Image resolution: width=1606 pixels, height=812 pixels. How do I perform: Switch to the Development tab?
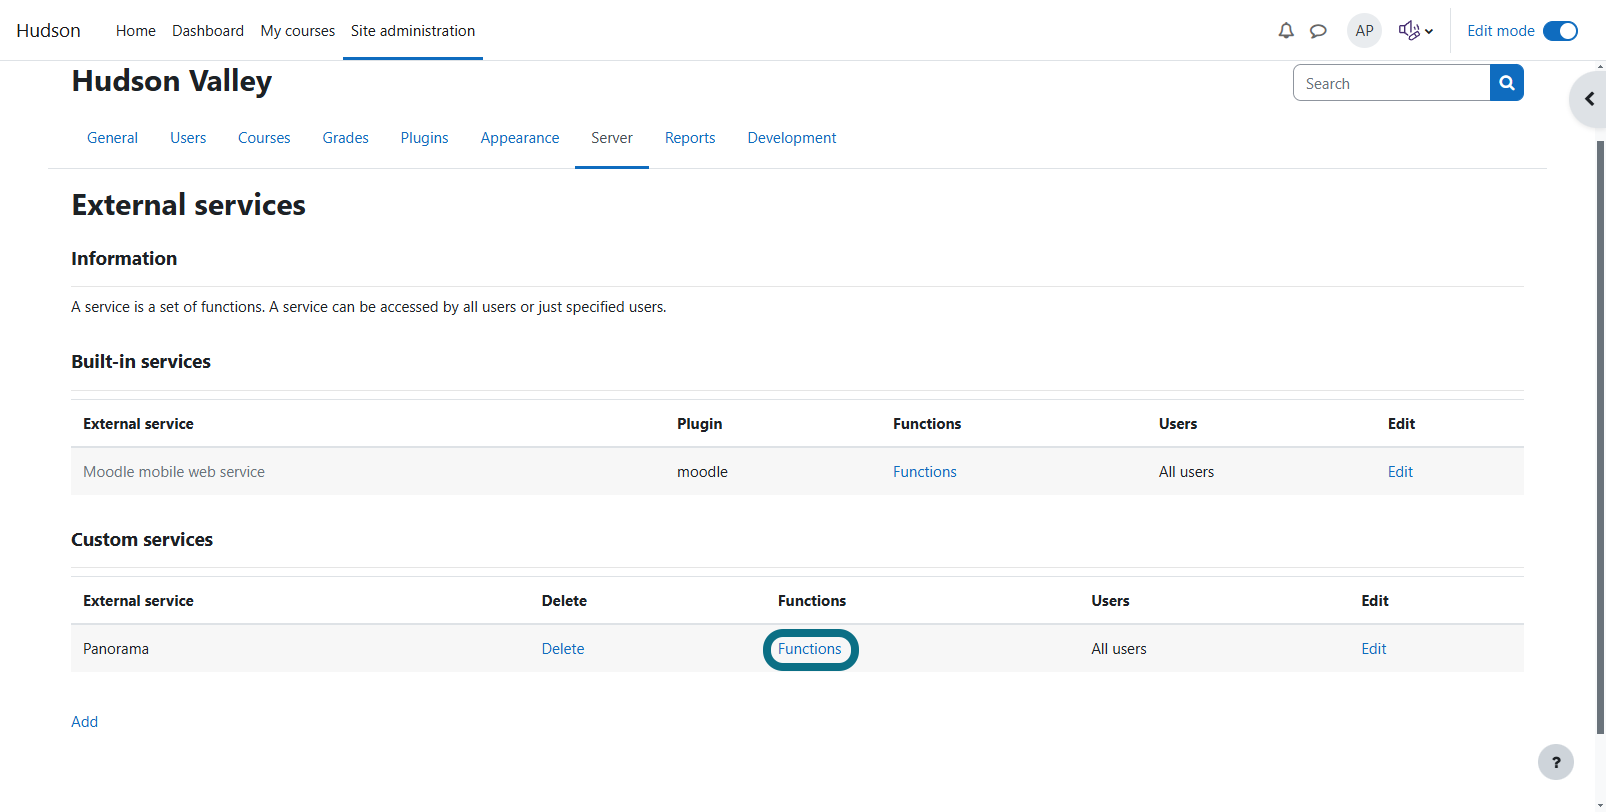(x=792, y=138)
